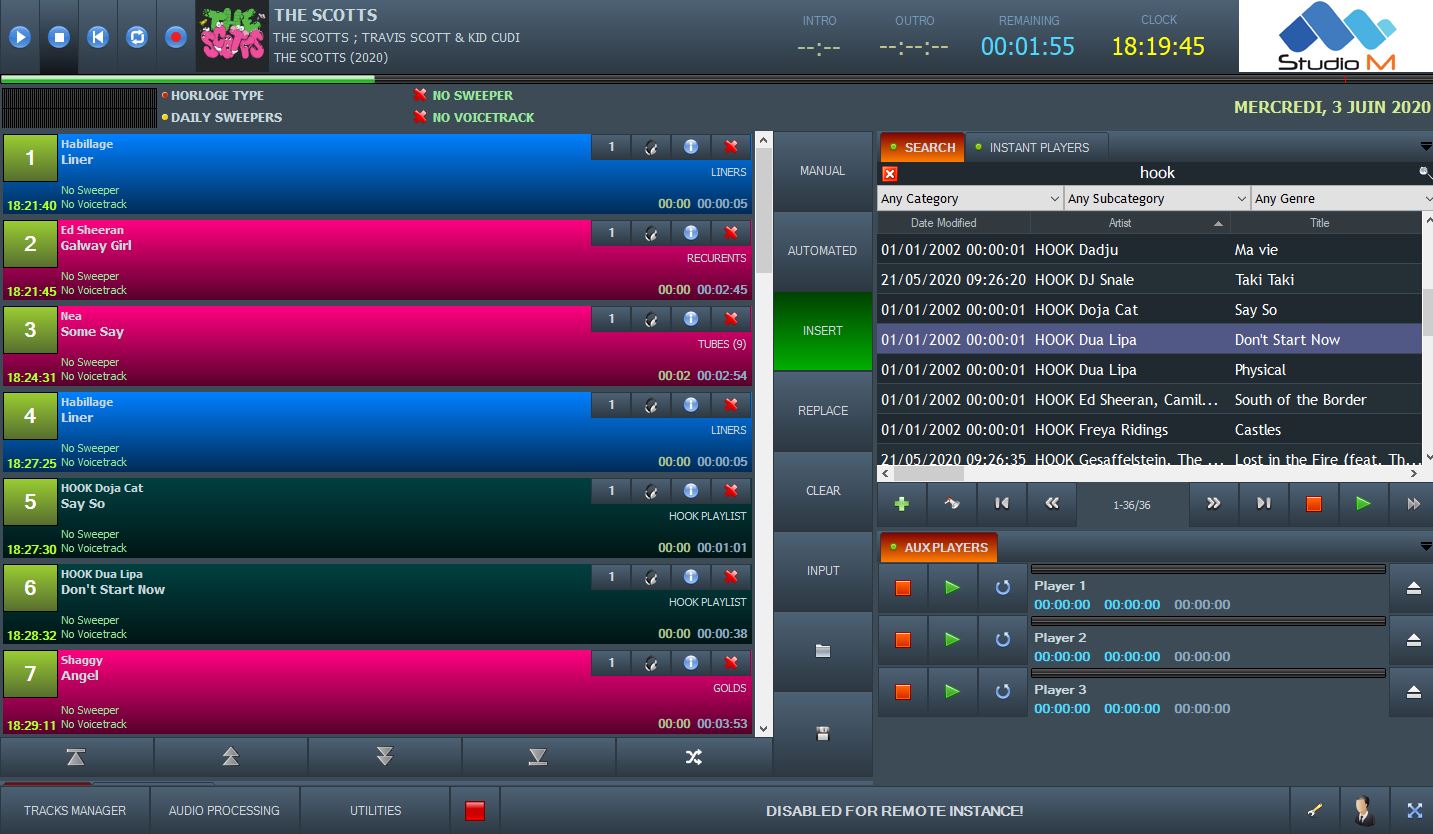Toggle loop on aux Player 3

pyautogui.click(x=1003, y=692)
